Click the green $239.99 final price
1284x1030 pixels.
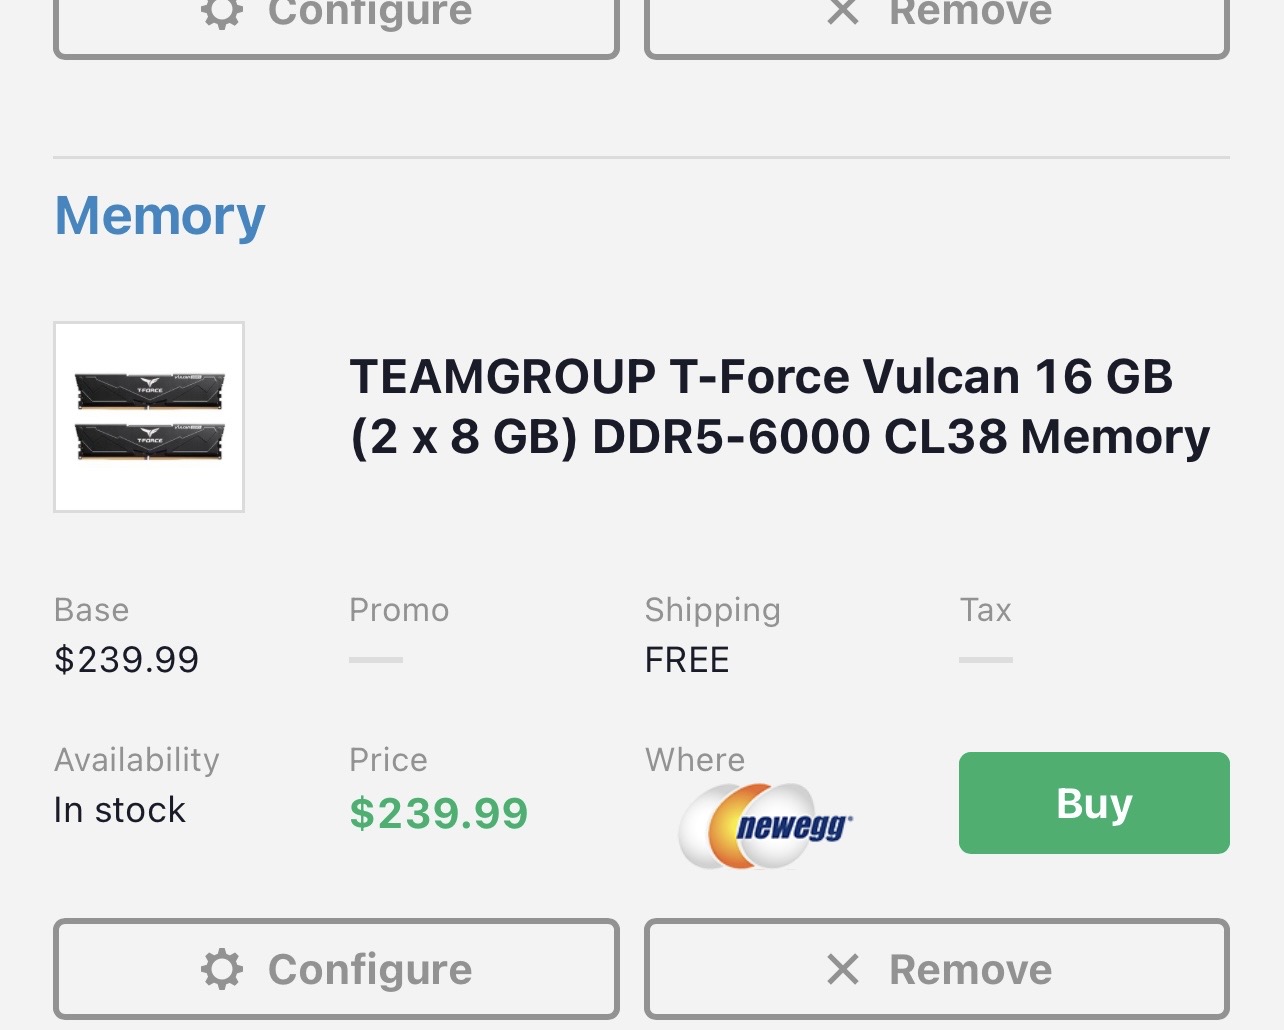(x=438, y=813)
